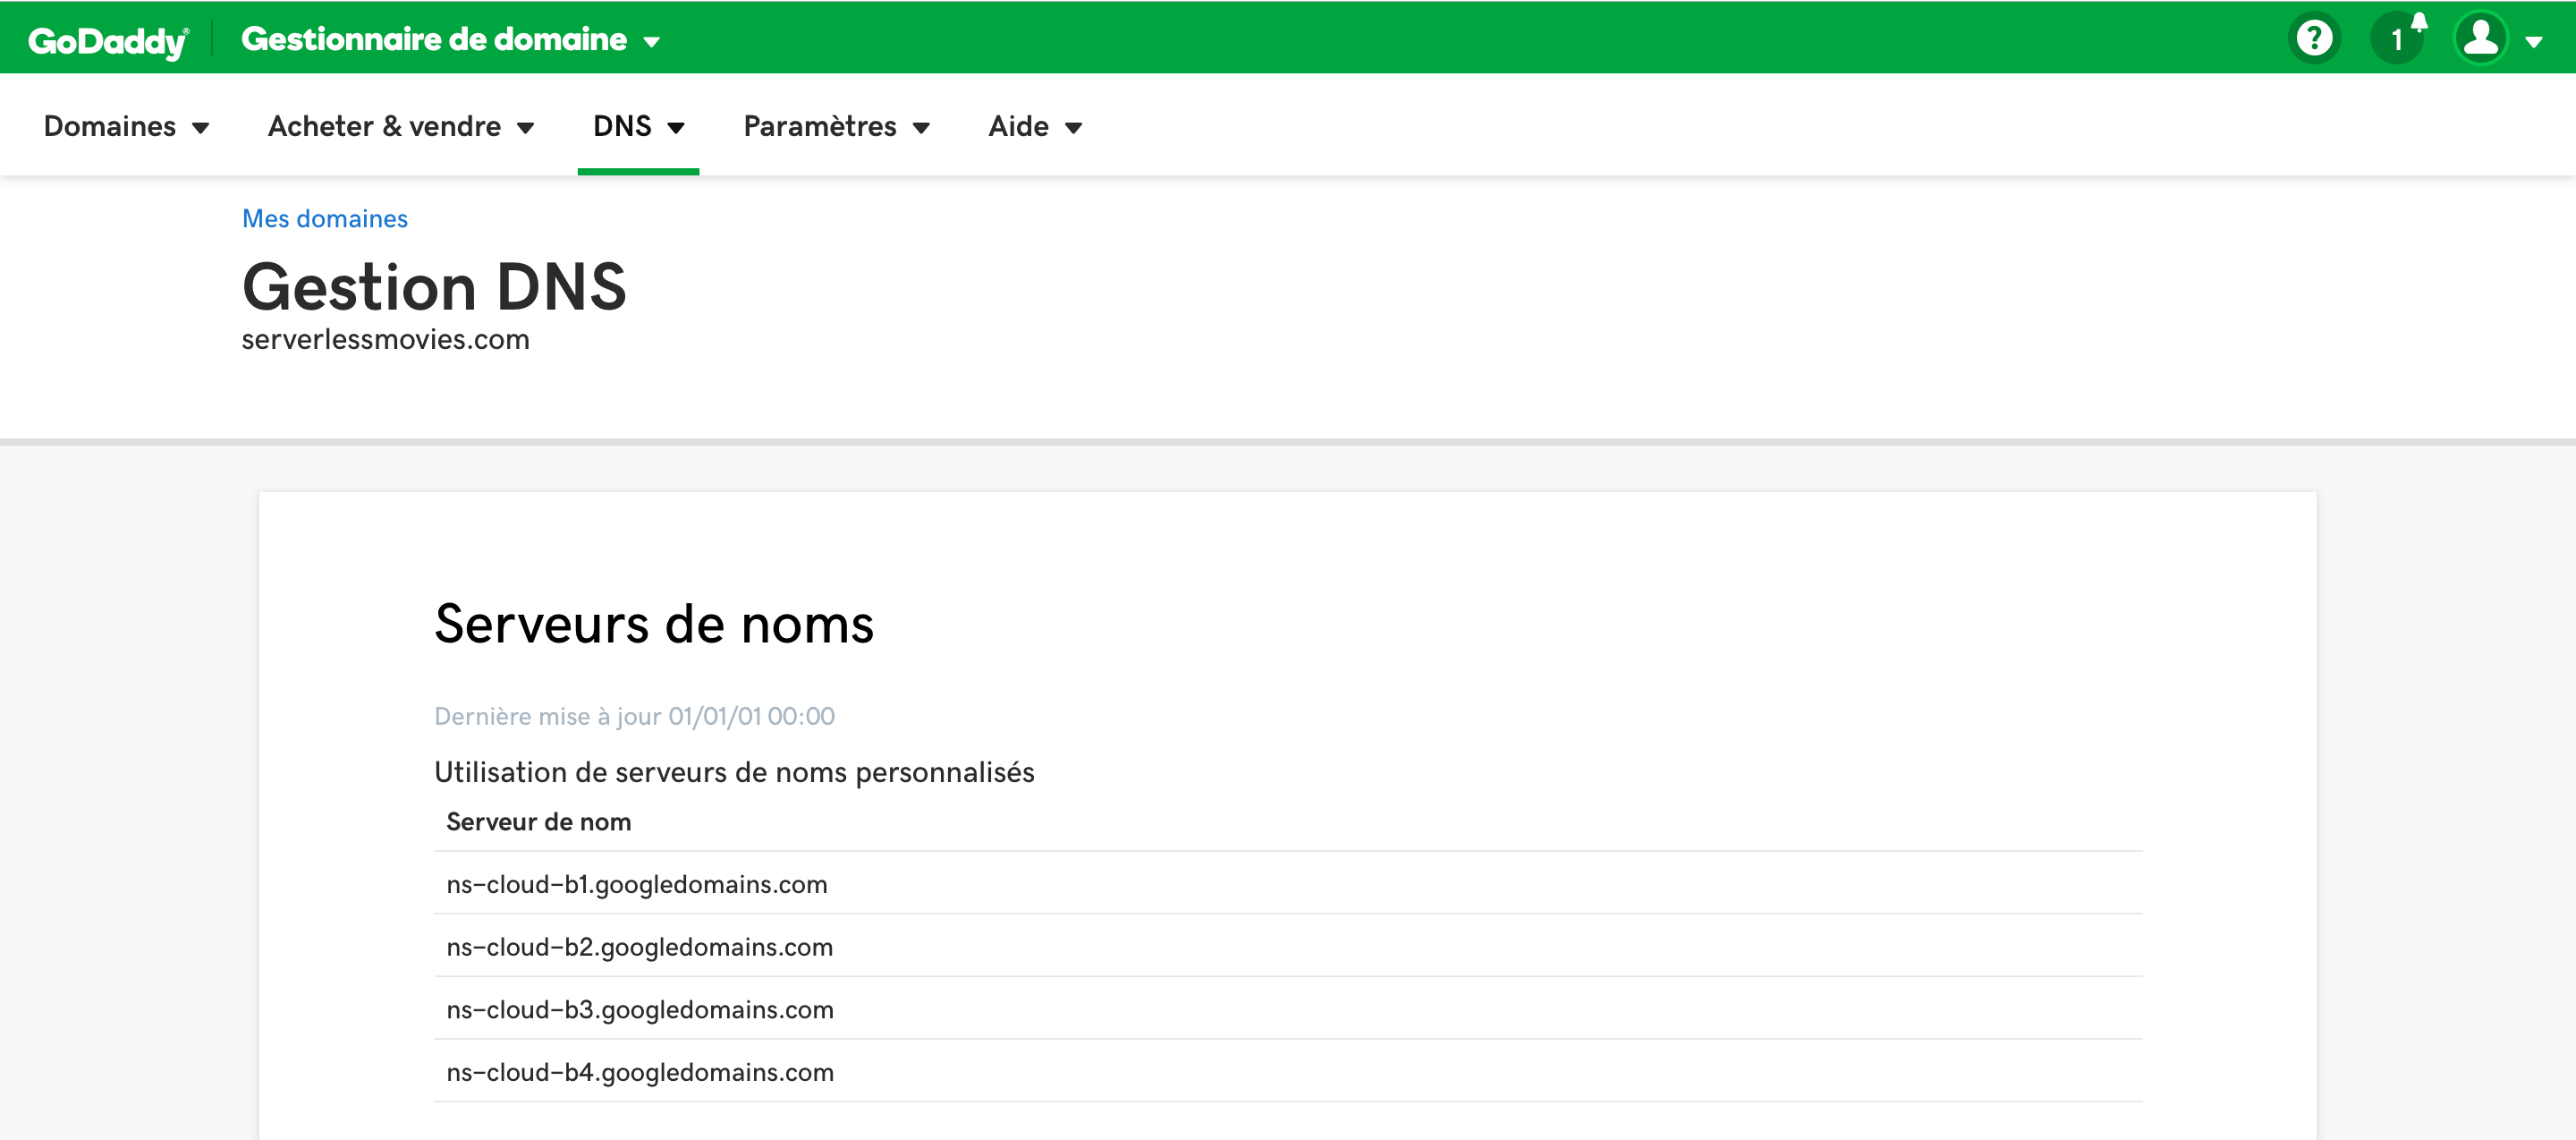The height and width of the screenshot is (1140, 2576).
Task: Click the GoDaddy logo
Action: coord(108,41)
